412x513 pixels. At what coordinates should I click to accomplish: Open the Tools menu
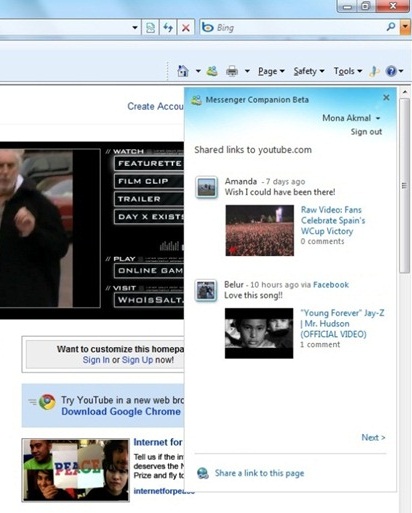point(348,71)
